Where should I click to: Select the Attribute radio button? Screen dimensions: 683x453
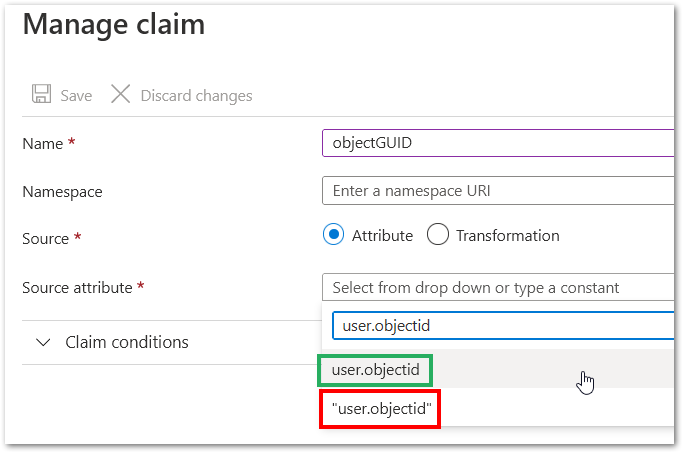(334, 235)
